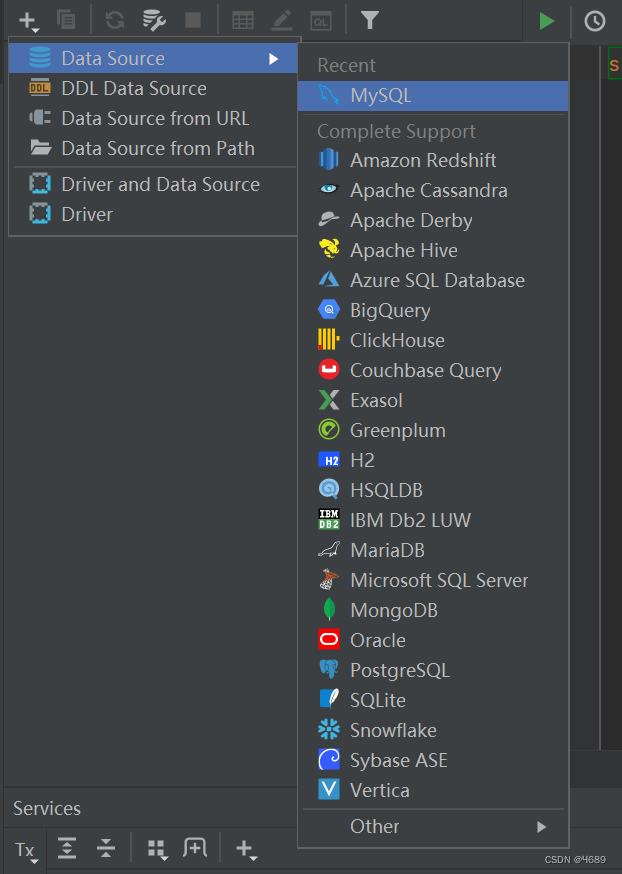Click the Stop square icon
The image size is (622, 874).
click(193, 21)
